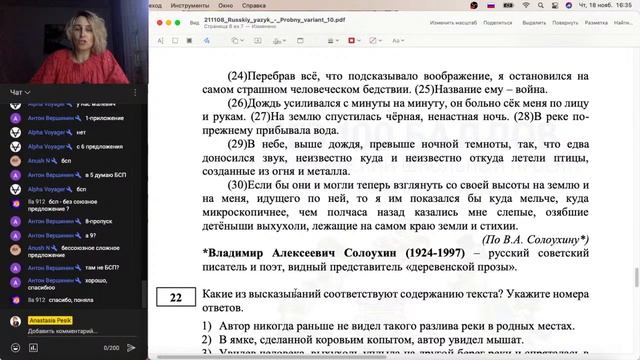Open the Shape Style line thickness menu
Image resolution: width=640 pixels, height=360 pixels.
333,41
